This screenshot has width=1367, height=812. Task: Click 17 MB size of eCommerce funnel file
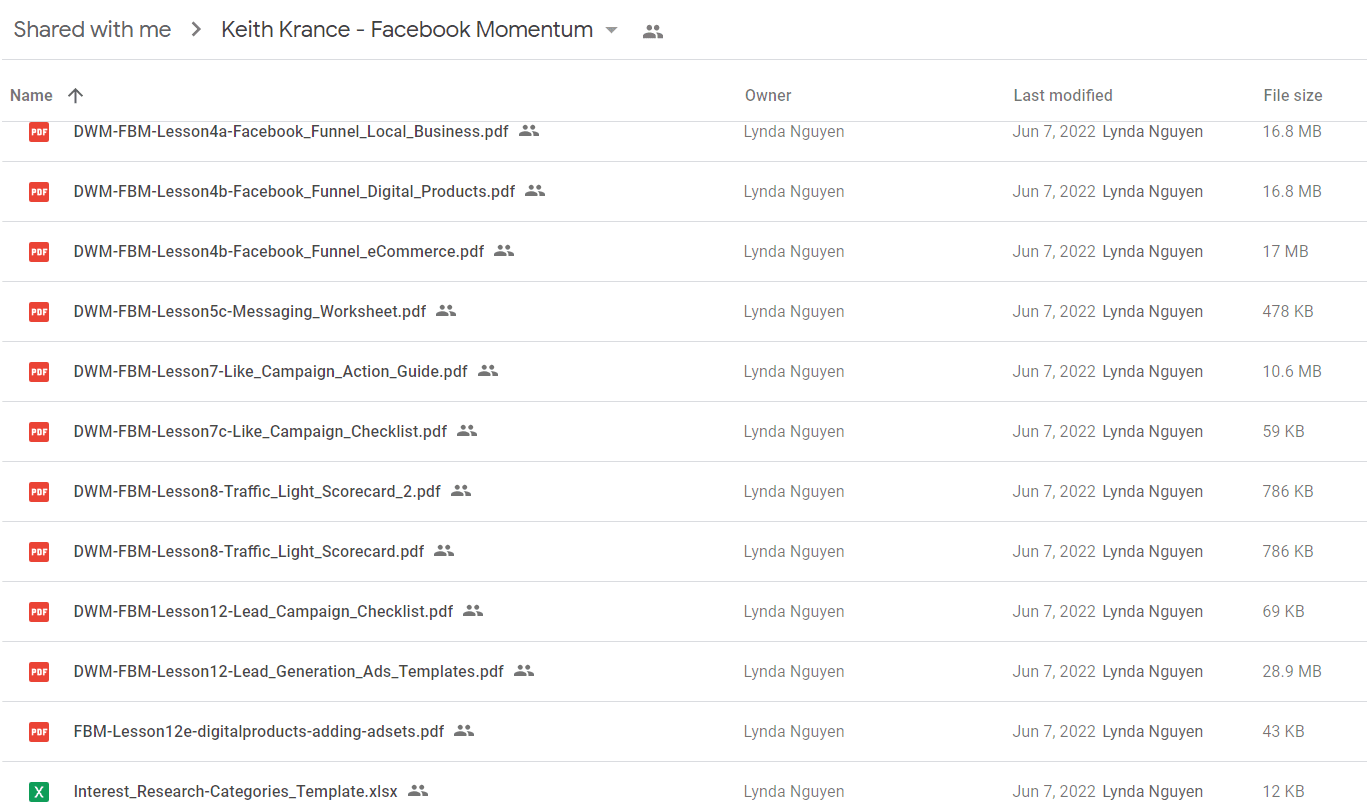1286,251
